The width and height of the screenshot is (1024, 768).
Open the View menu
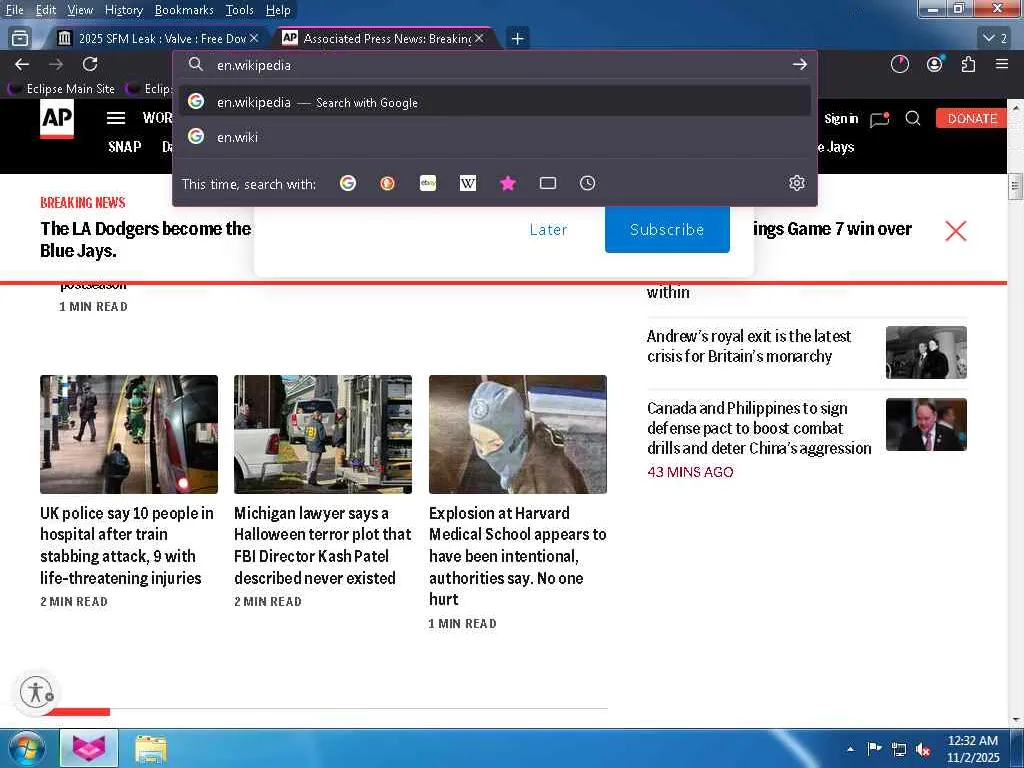tap(80, 10)
